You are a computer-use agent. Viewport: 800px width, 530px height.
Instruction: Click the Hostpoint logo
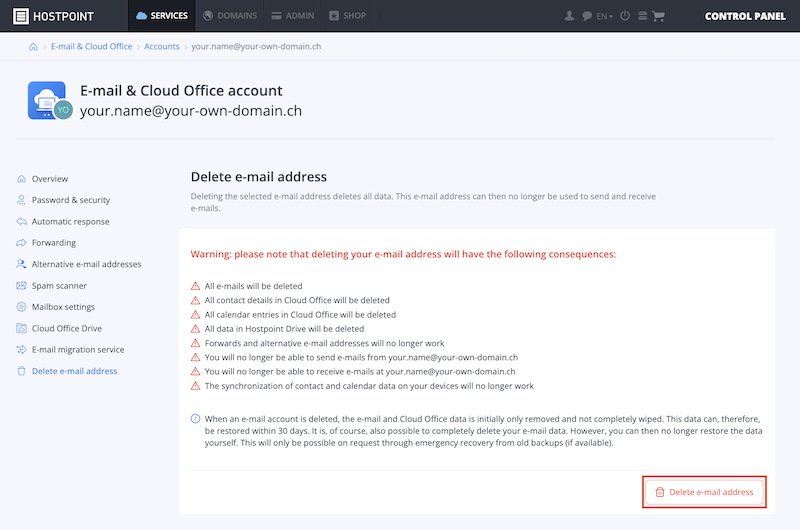tap(53, 16)
